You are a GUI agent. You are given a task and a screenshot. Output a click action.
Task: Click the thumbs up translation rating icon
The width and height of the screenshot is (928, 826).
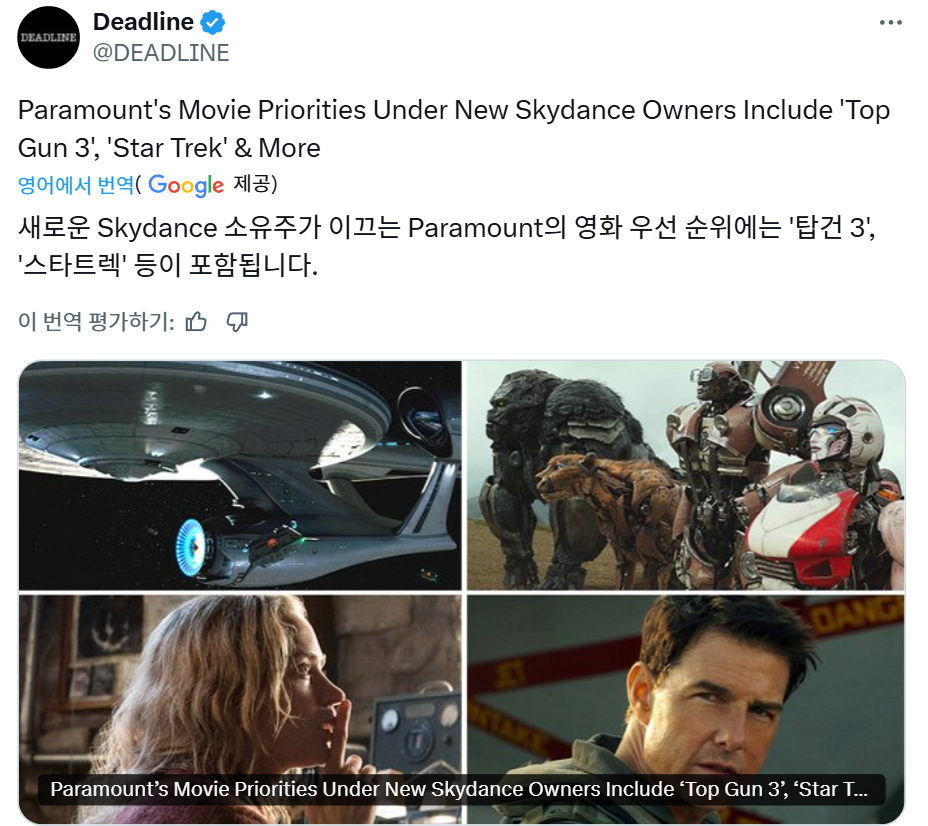point(196,322)
